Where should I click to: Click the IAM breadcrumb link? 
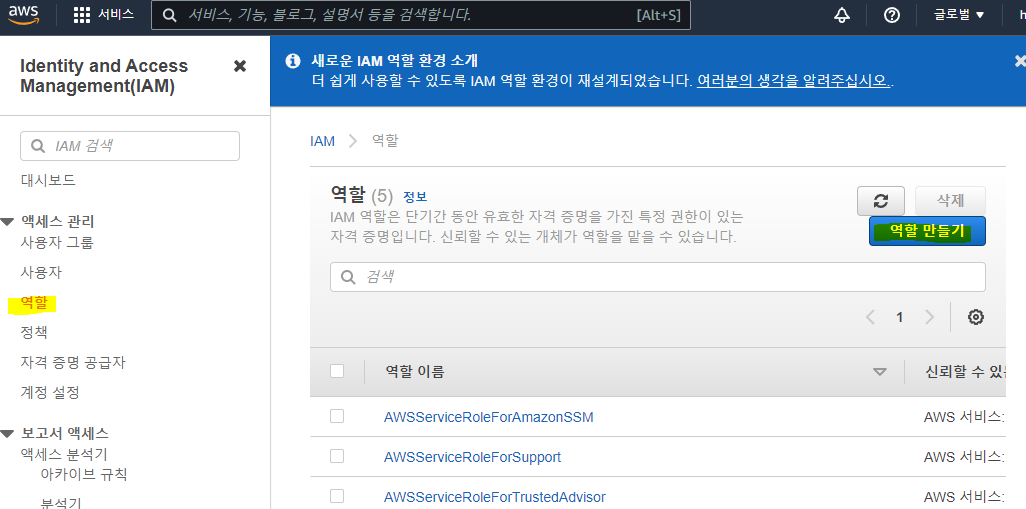[x=323, y=141]
